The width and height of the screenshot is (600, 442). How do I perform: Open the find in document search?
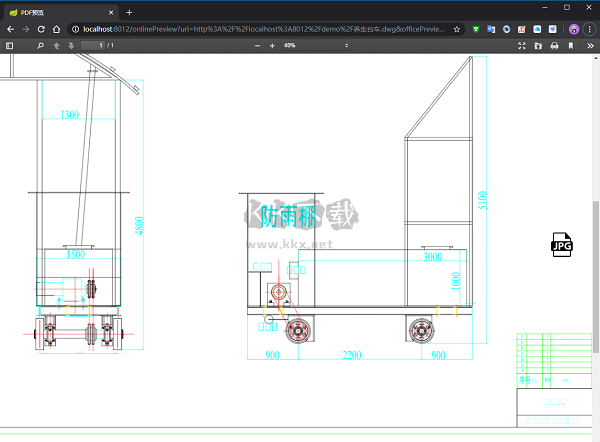[x=39, y=46]
